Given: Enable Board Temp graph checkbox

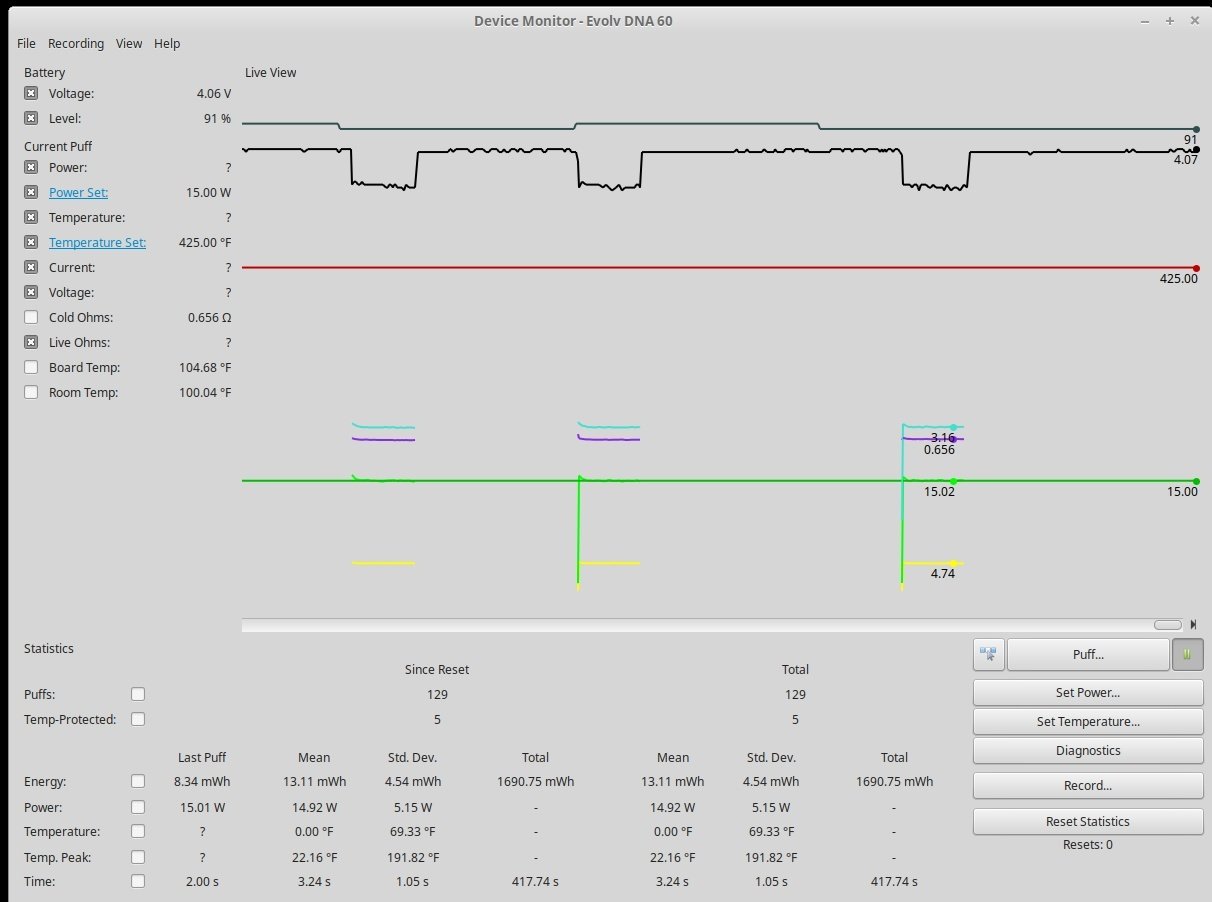Looking at the screenshot, I should (x=31, y=368).
